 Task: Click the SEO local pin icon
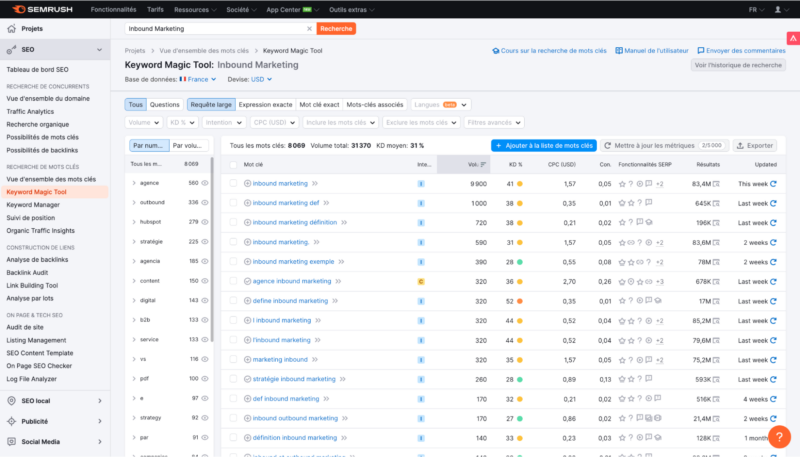[x=11, y=401]
